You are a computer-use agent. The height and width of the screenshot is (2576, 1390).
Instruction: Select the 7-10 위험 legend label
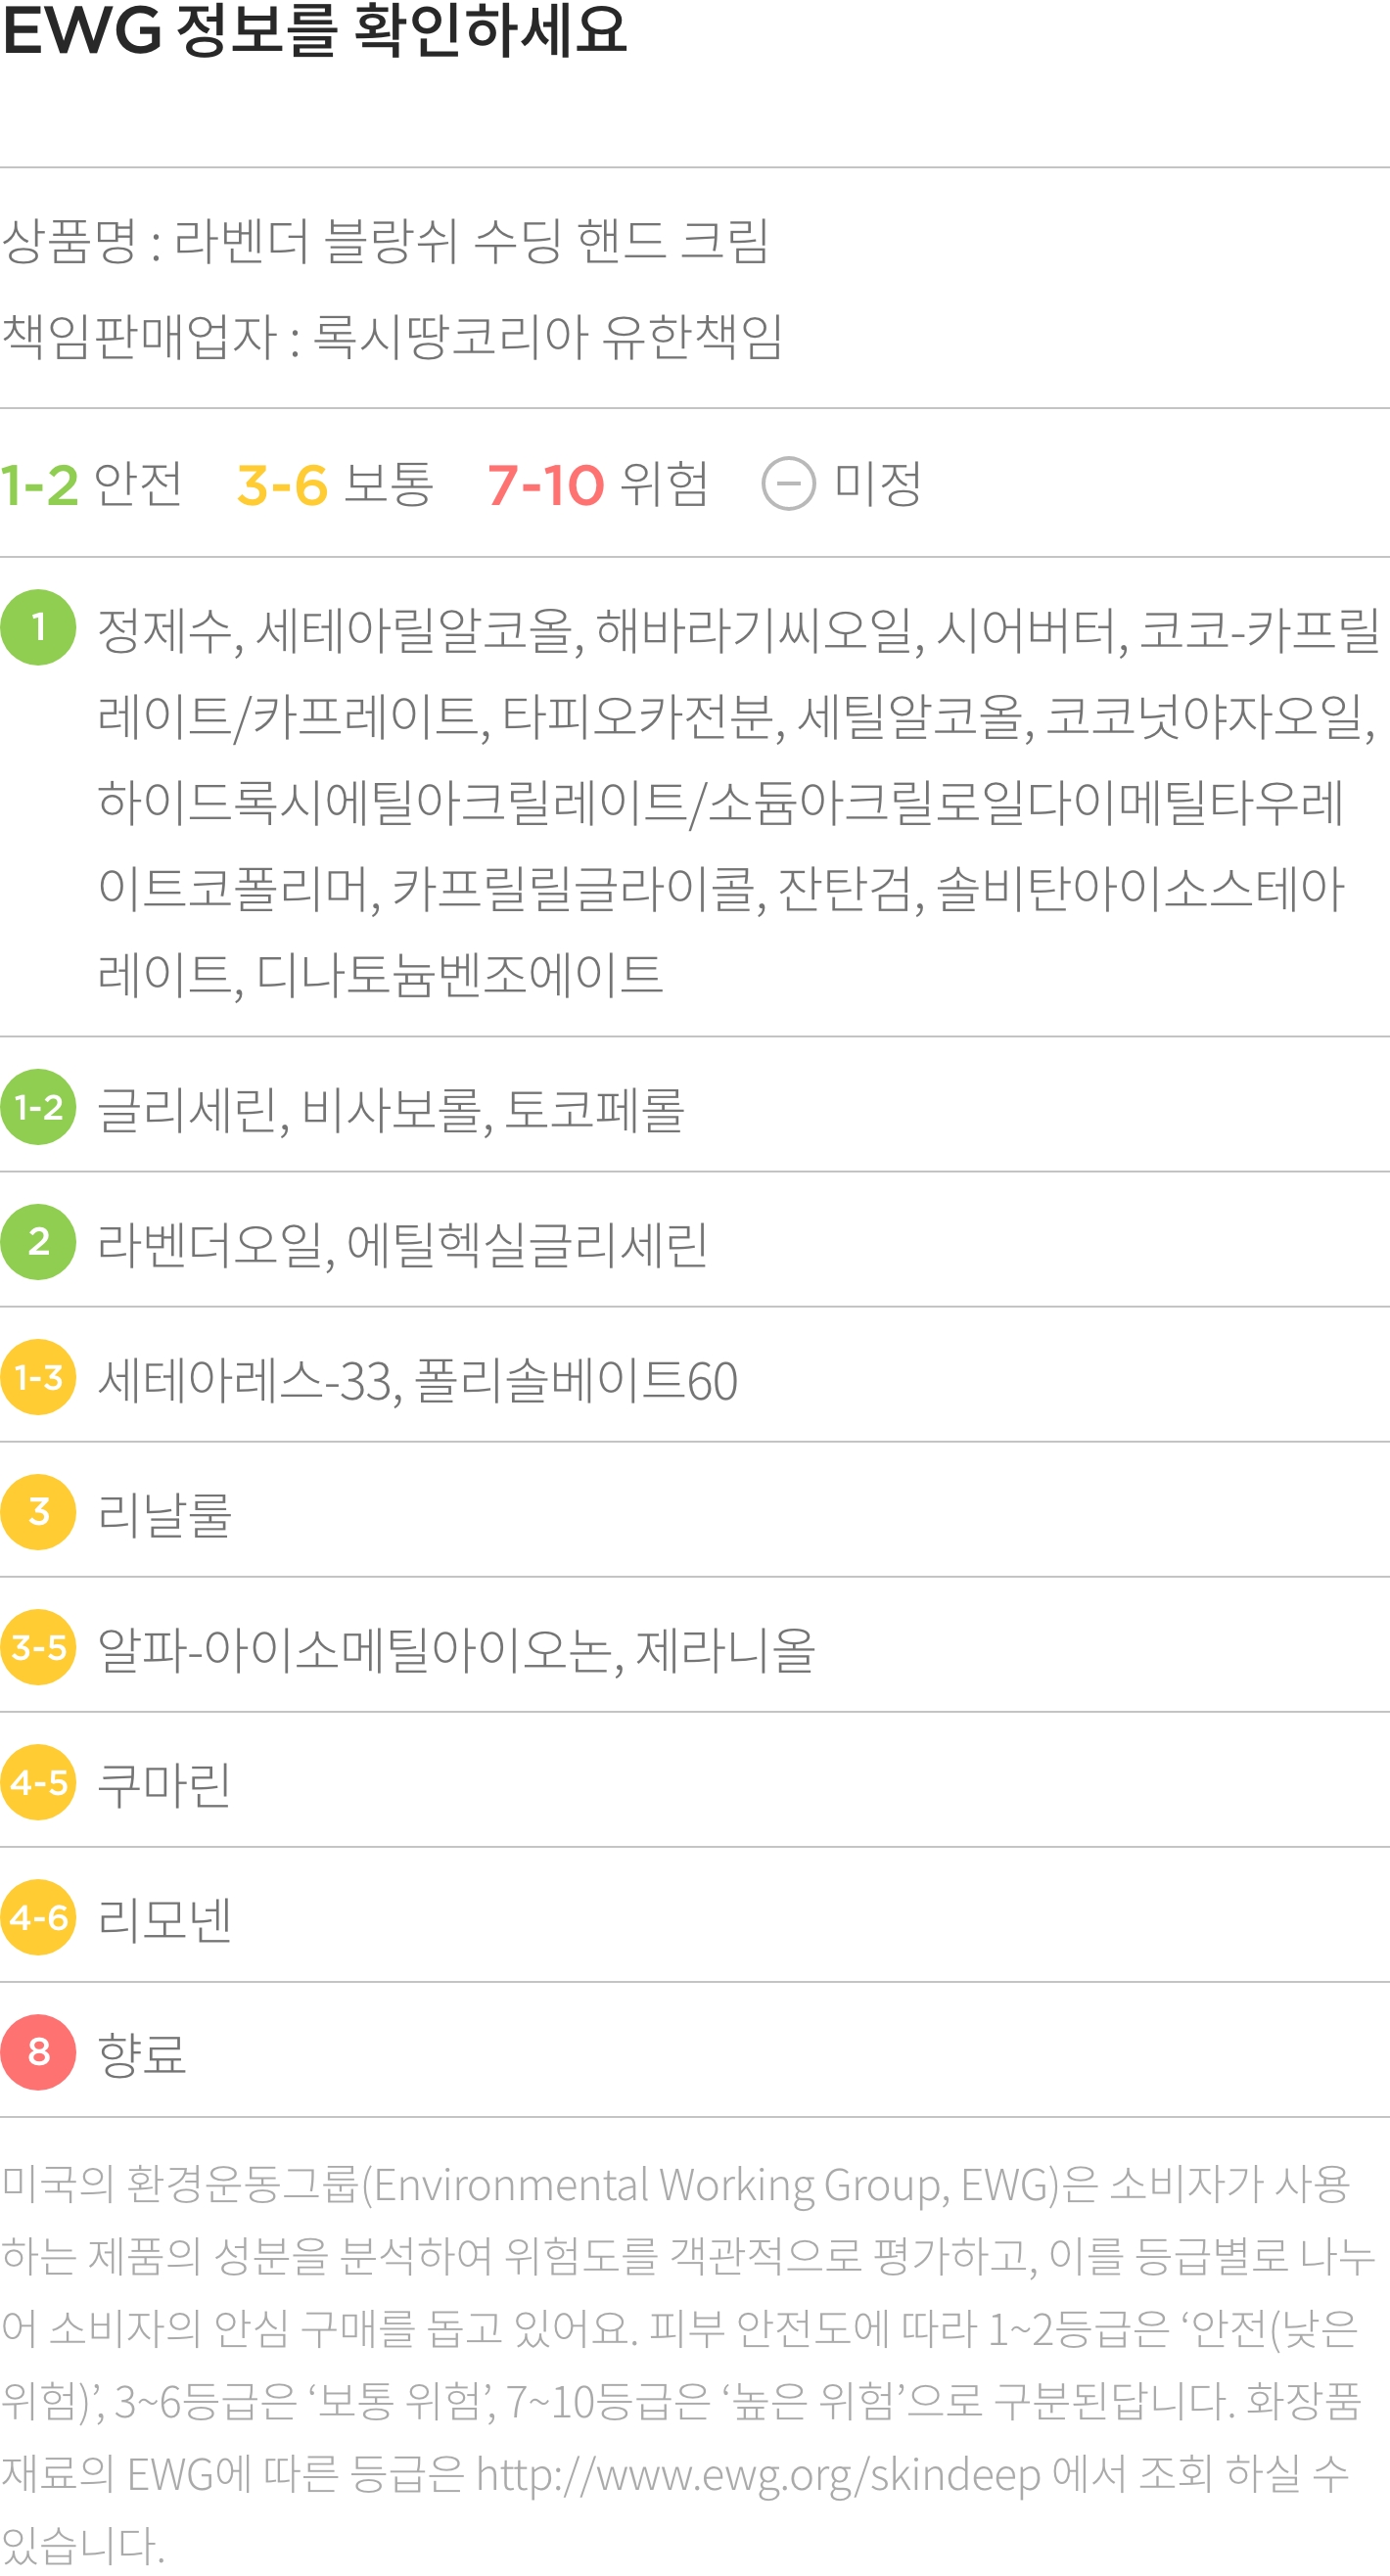tap(598, 484)
